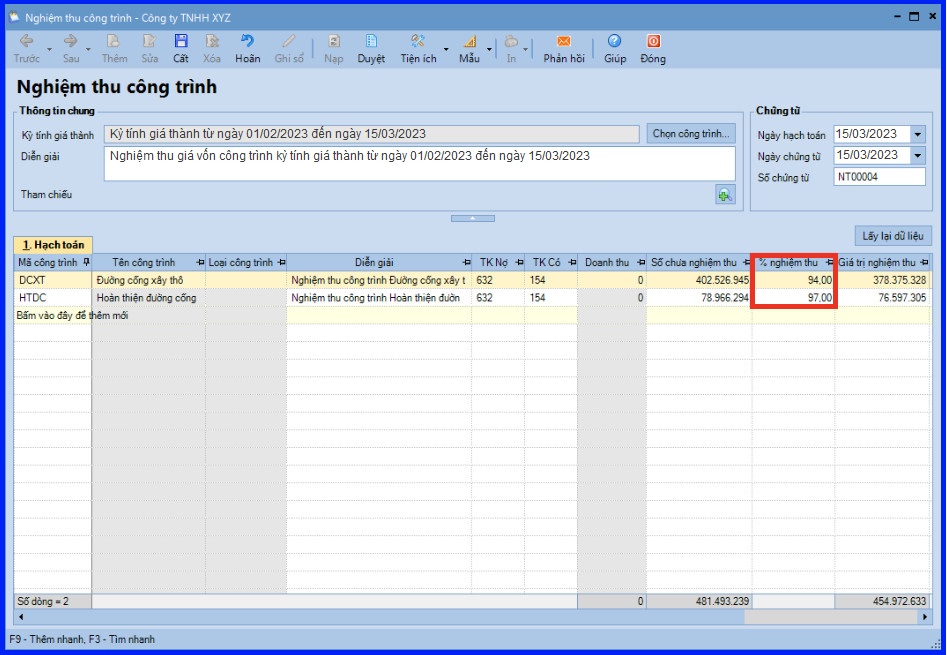Screen dimensions: 947x655
Task: Expand the Tiện ích dropdown arrow
Action: 446,49
